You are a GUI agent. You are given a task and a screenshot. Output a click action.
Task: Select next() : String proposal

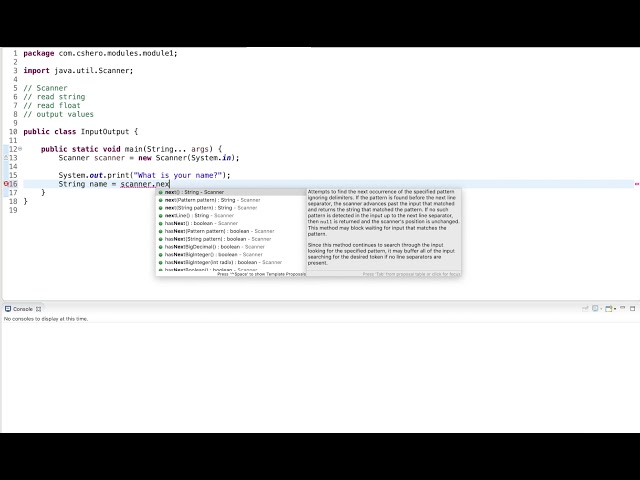(231, 192)
